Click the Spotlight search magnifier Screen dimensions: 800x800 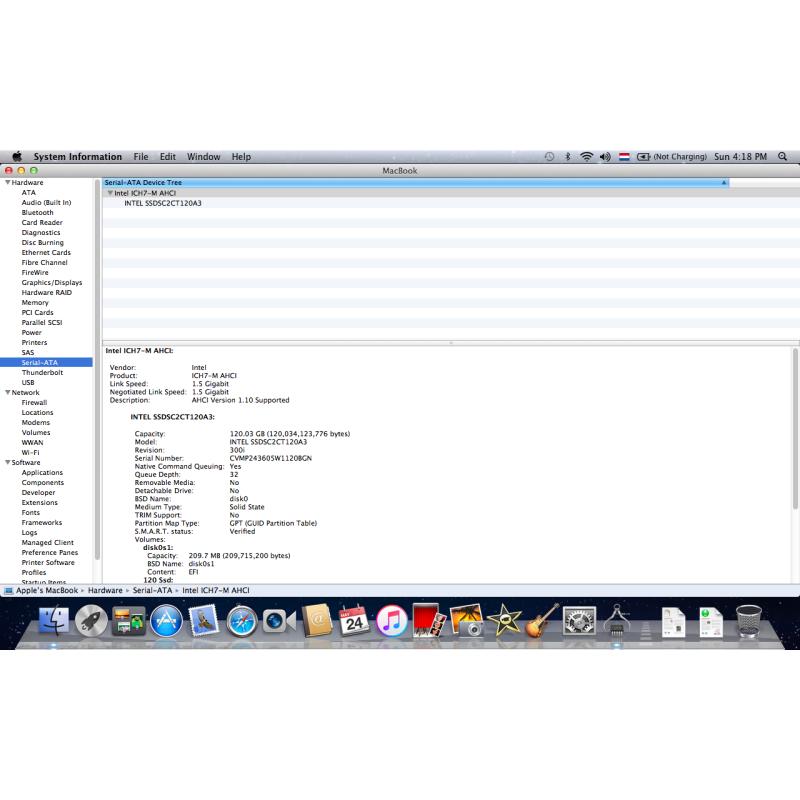coord(782,156)
